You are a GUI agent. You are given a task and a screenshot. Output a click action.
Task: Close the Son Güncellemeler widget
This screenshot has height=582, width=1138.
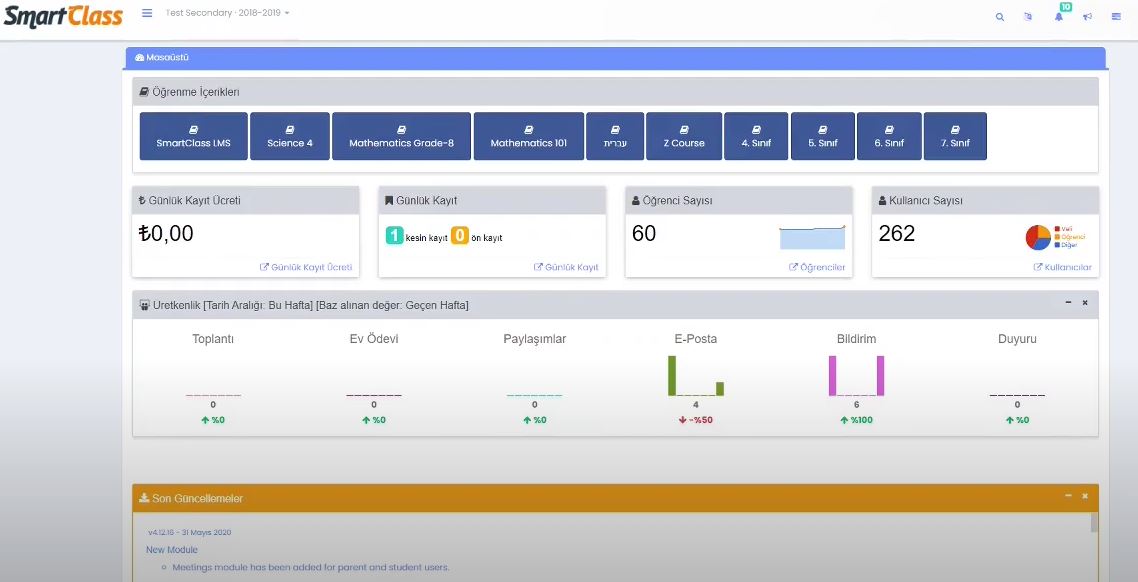(1084, 495)
